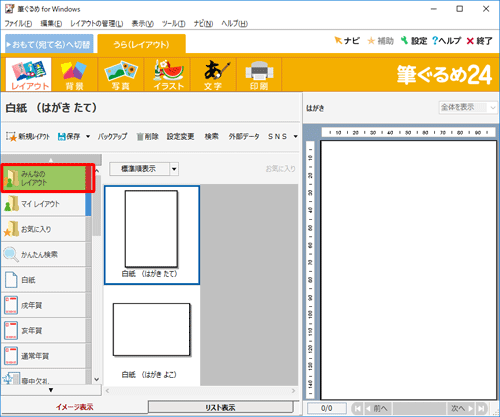Click the category list down arrow bar
Screen dimensions: 500x417
[x=51, y=390]
